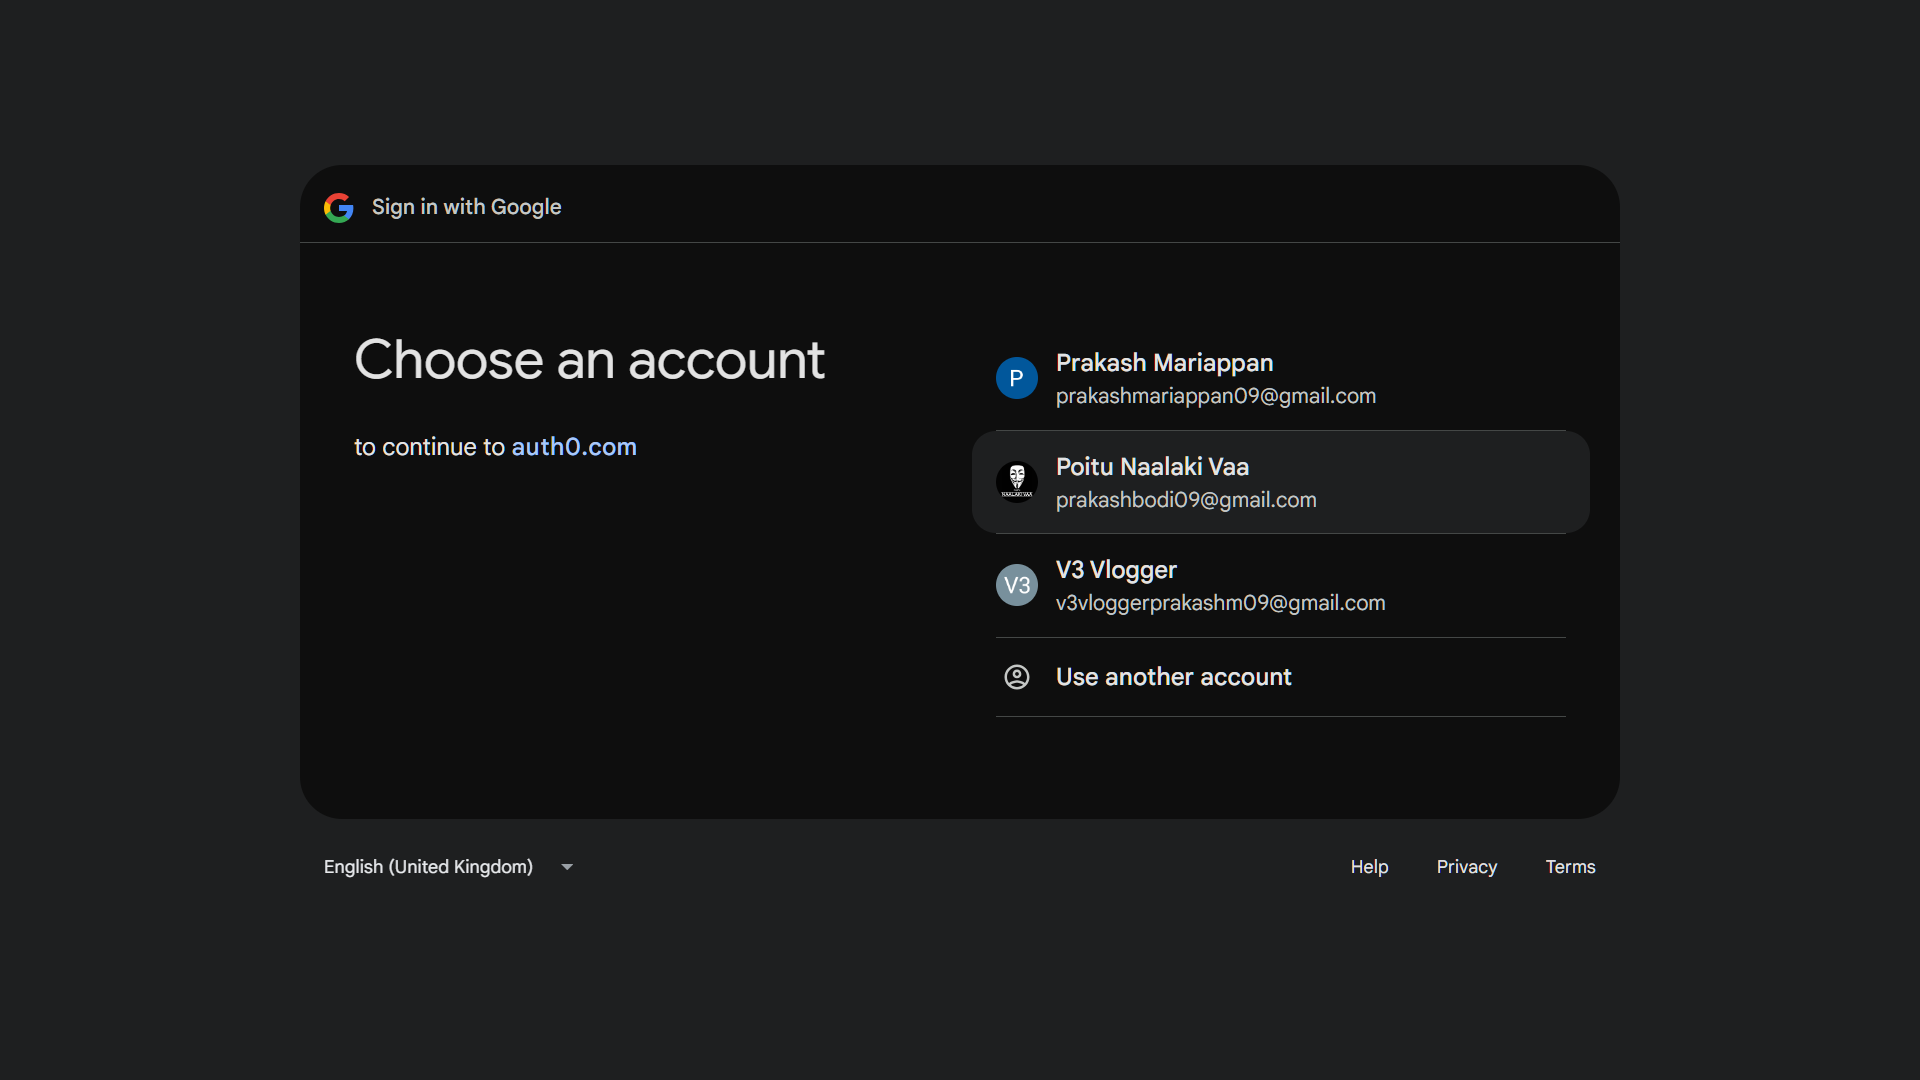Open the English (United Kingdom) language selector
The width and height of the screenshot is (1920, 1080).
point(428,867)
